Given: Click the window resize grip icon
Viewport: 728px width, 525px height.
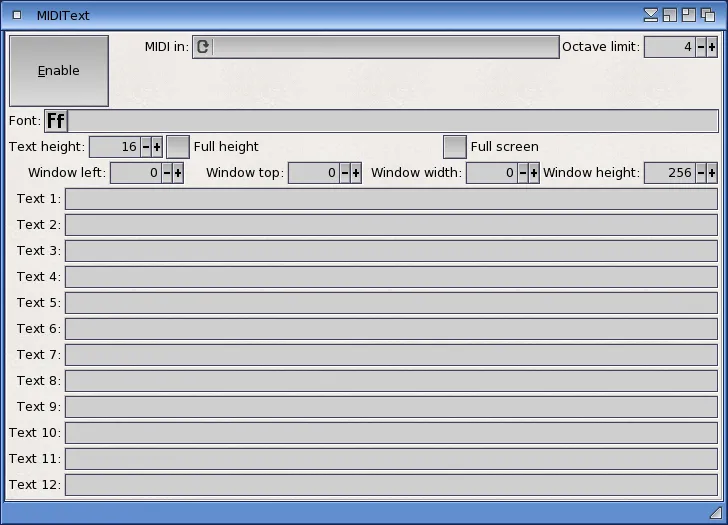Looking at the screenshot, I should pos(714,513).
